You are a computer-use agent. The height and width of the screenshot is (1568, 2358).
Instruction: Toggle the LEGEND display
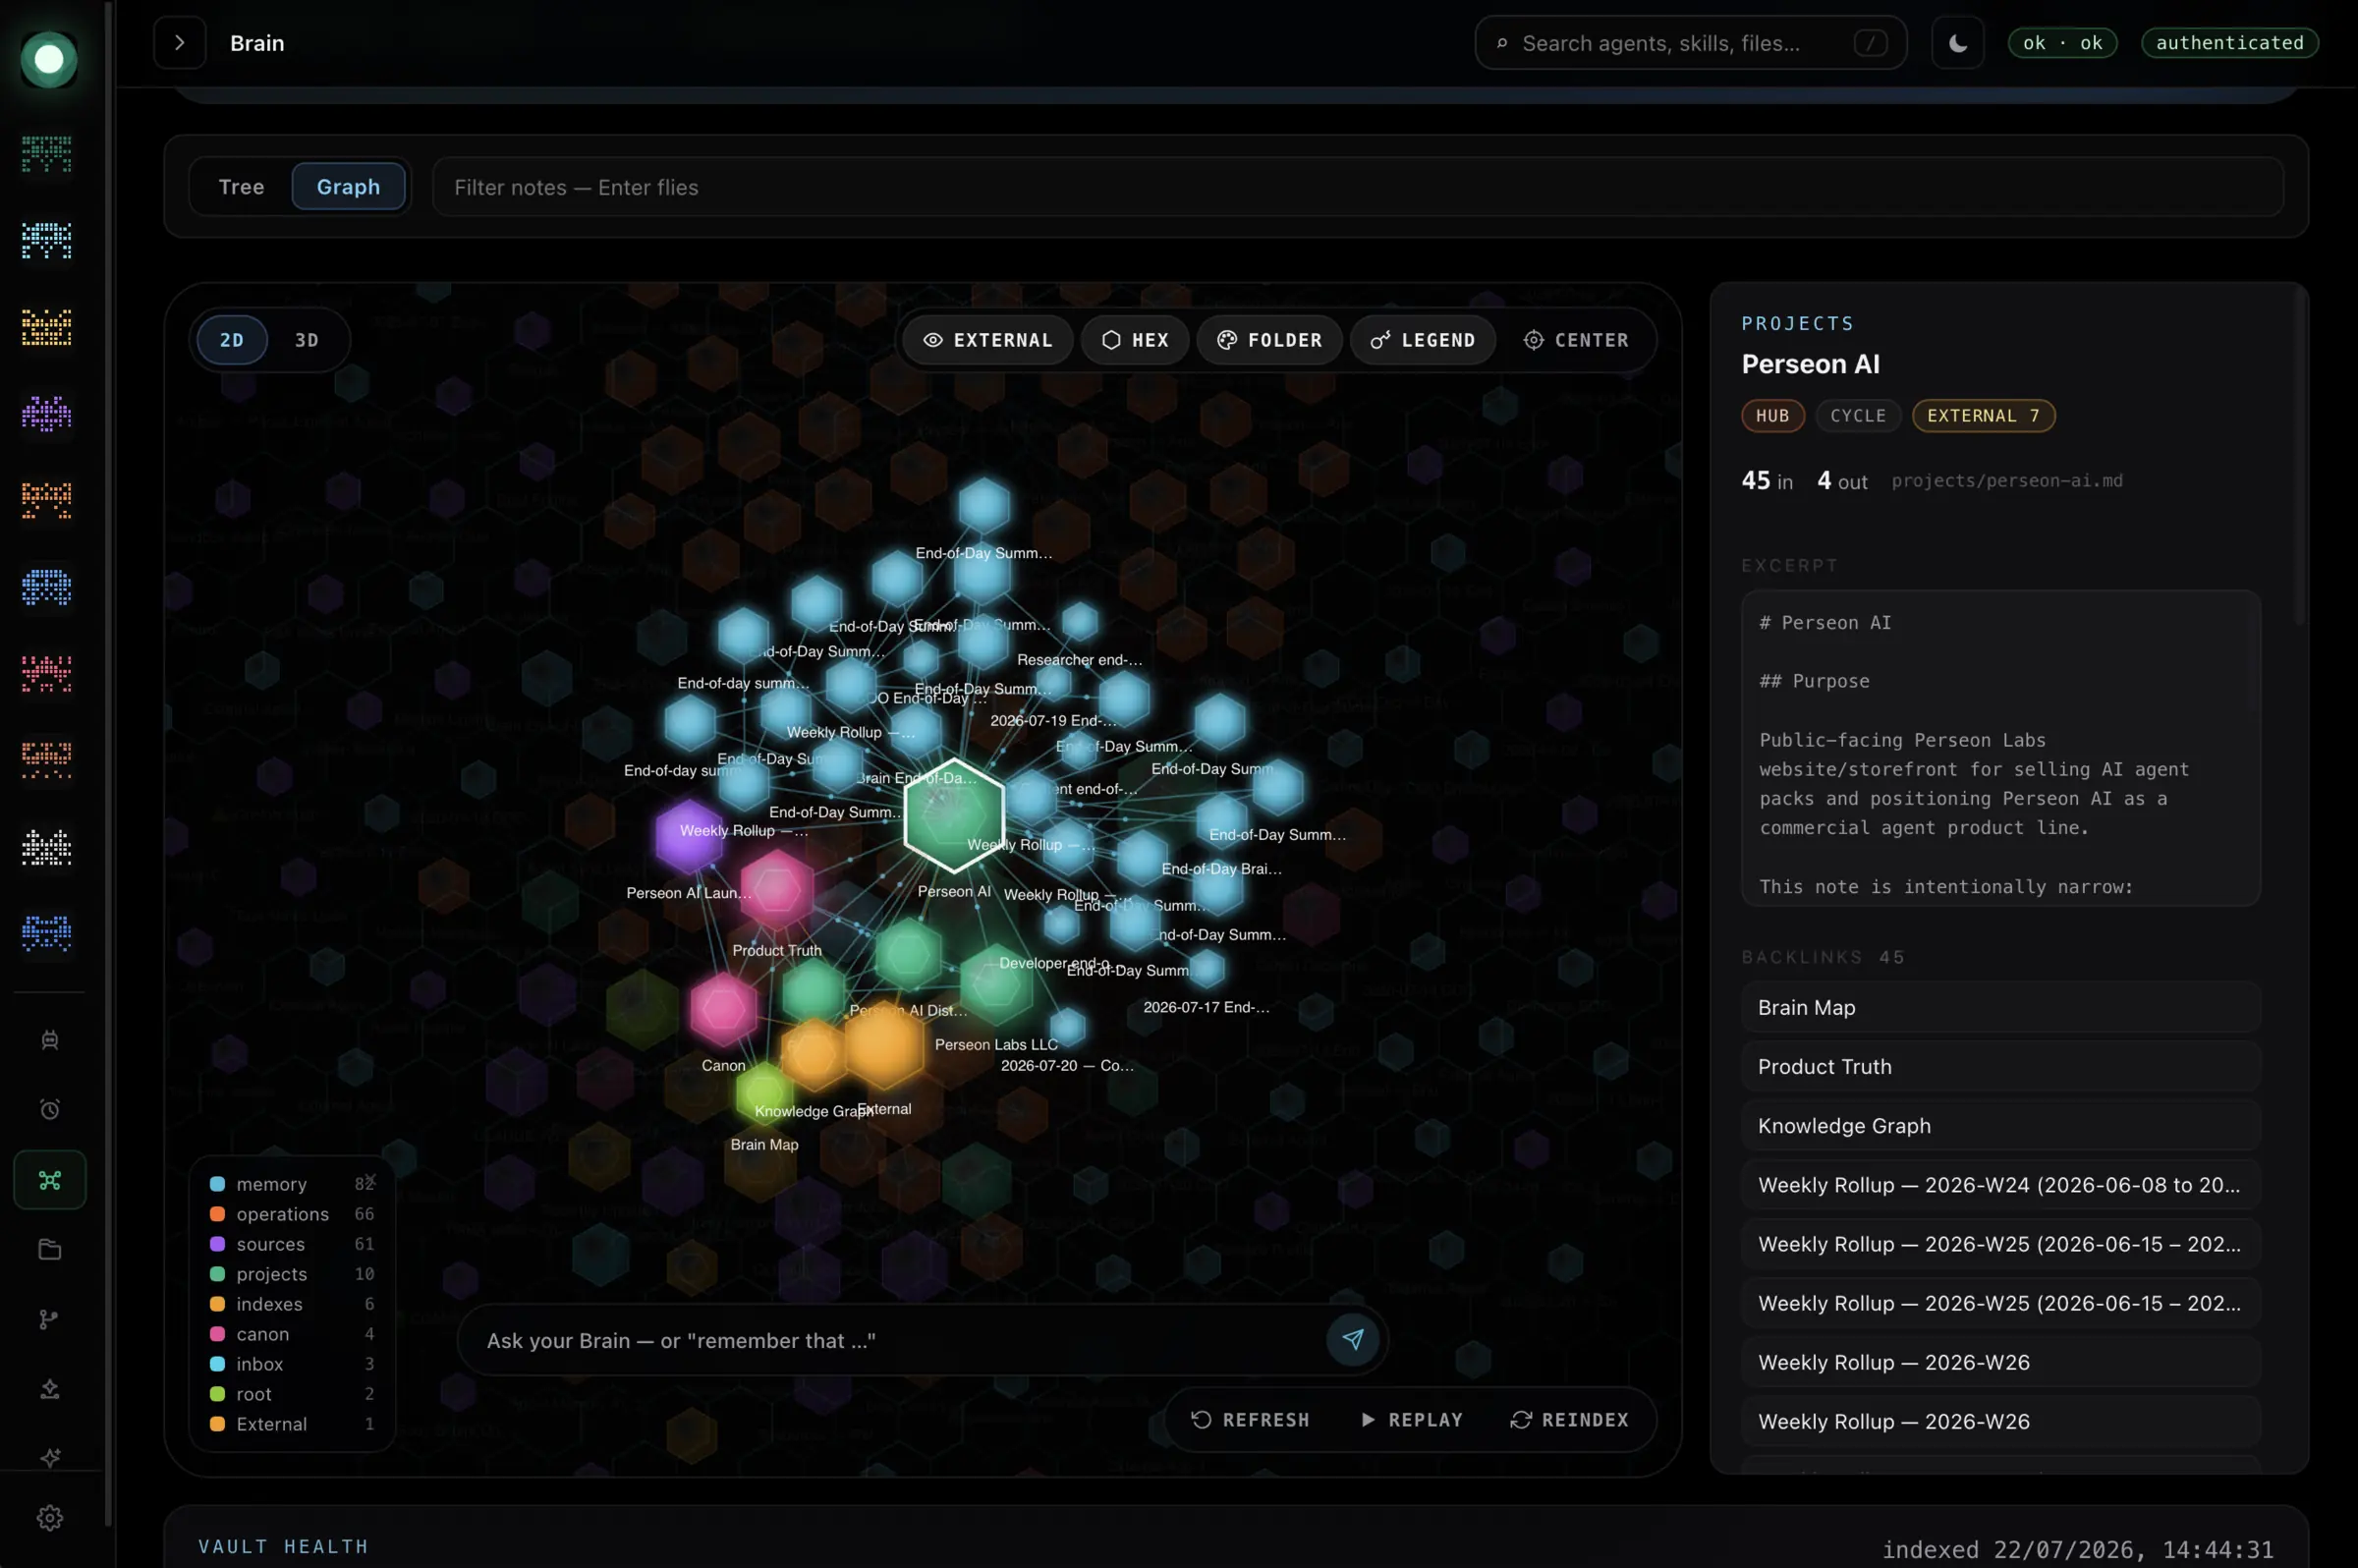(x=1422, y=340)
